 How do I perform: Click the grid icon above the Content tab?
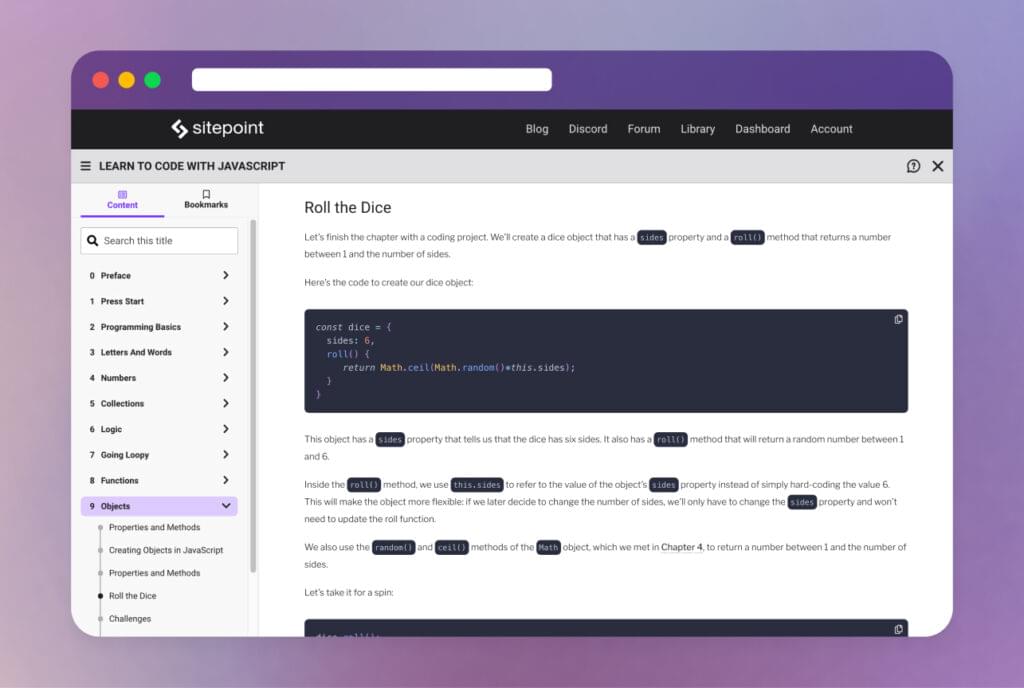click(122, 195)
